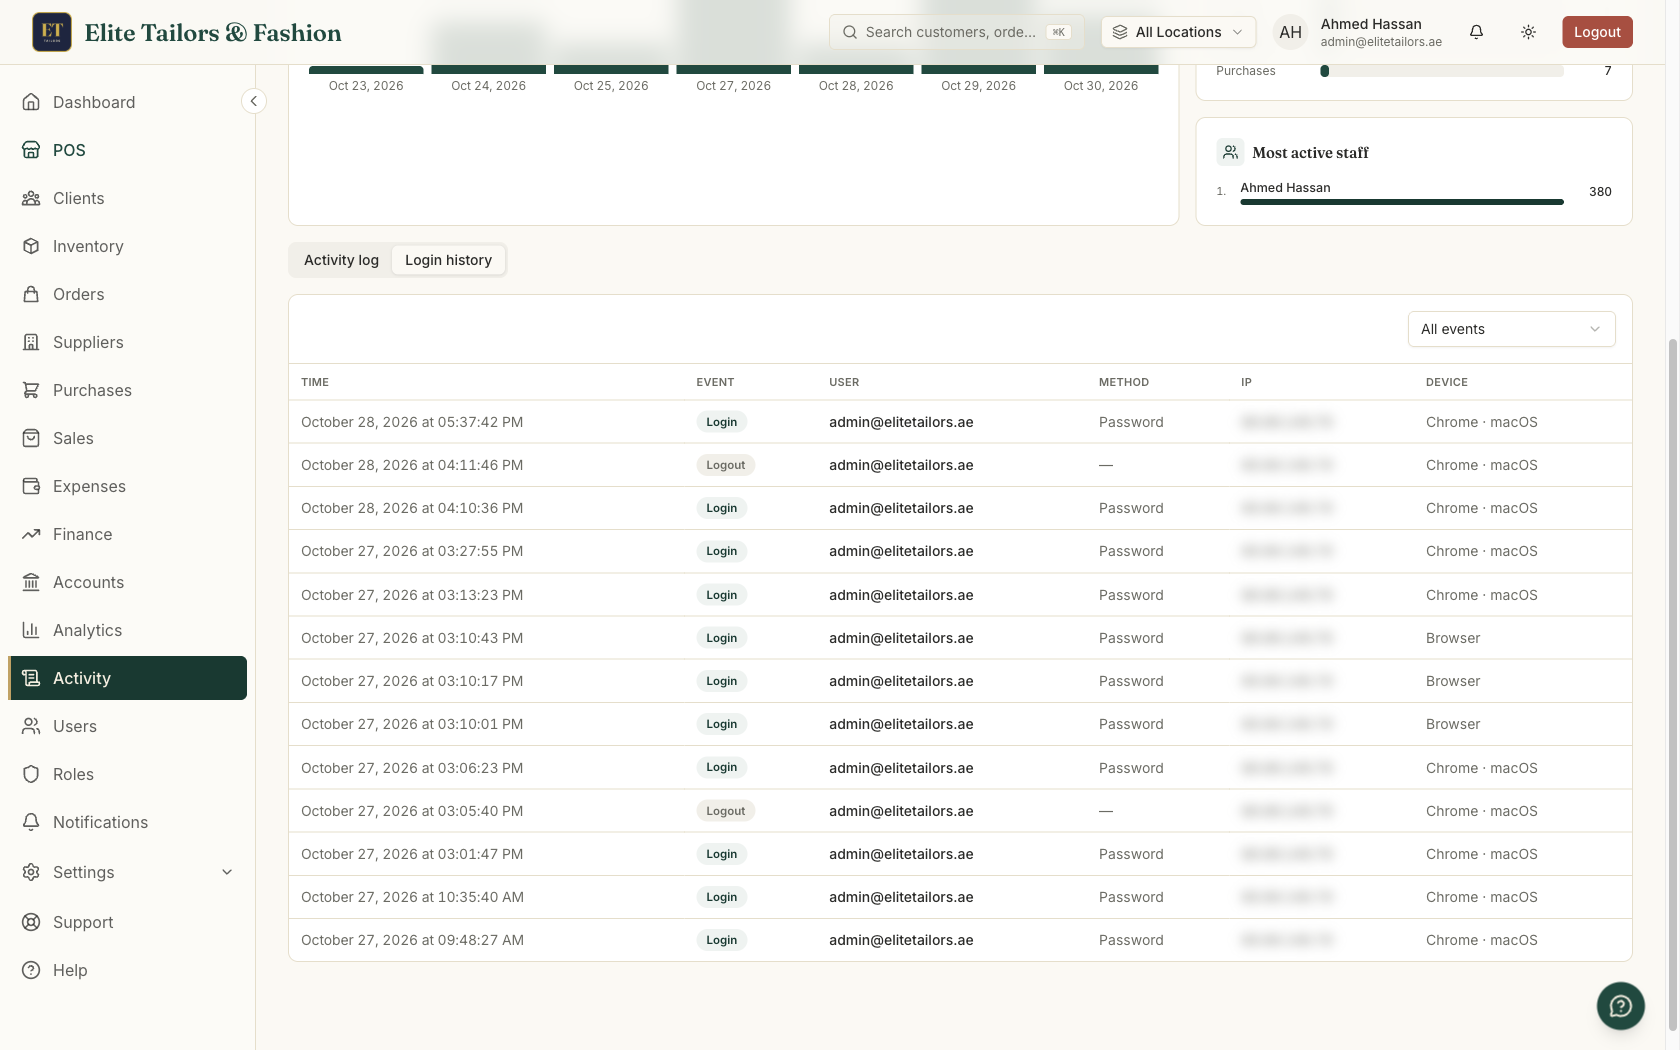1680x1050 pixels.
Task: Navigate to Suppliers
Action: point(128,342)
